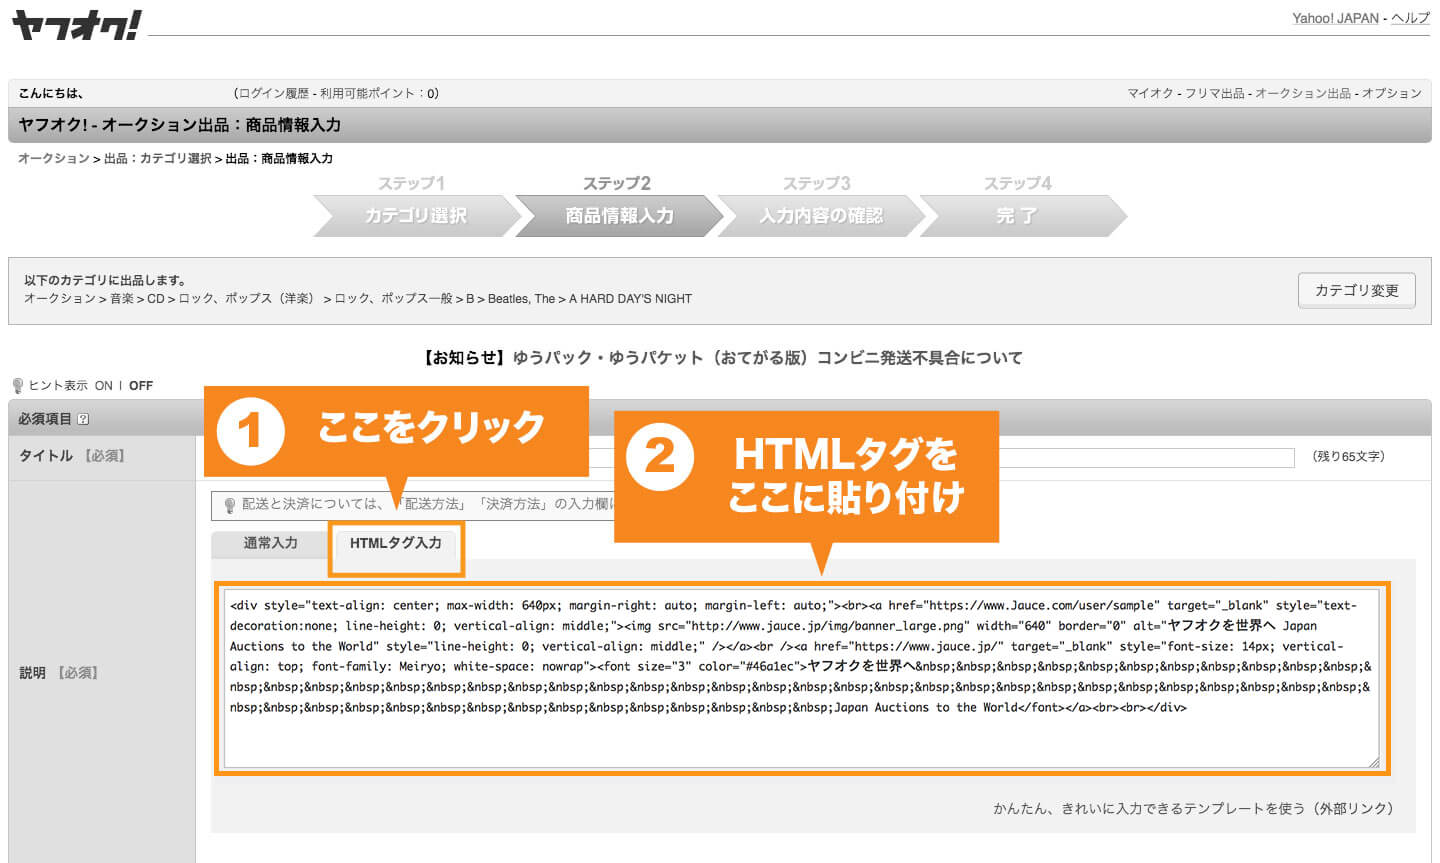Click the textarea resize grip handle
Image resolution: width=1440 pixels, height=863 pixels.
1374,762
